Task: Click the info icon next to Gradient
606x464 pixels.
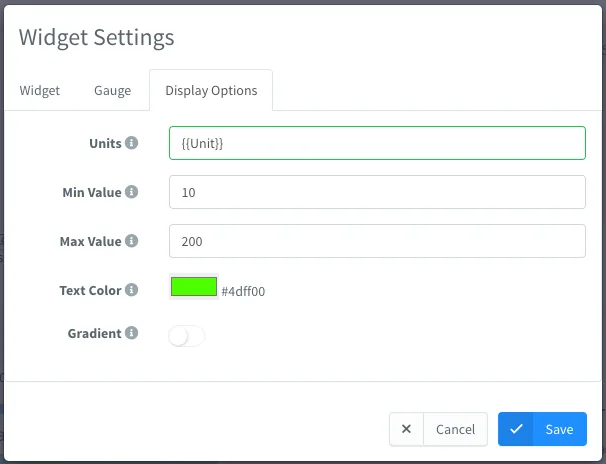Action: [131, 333]
